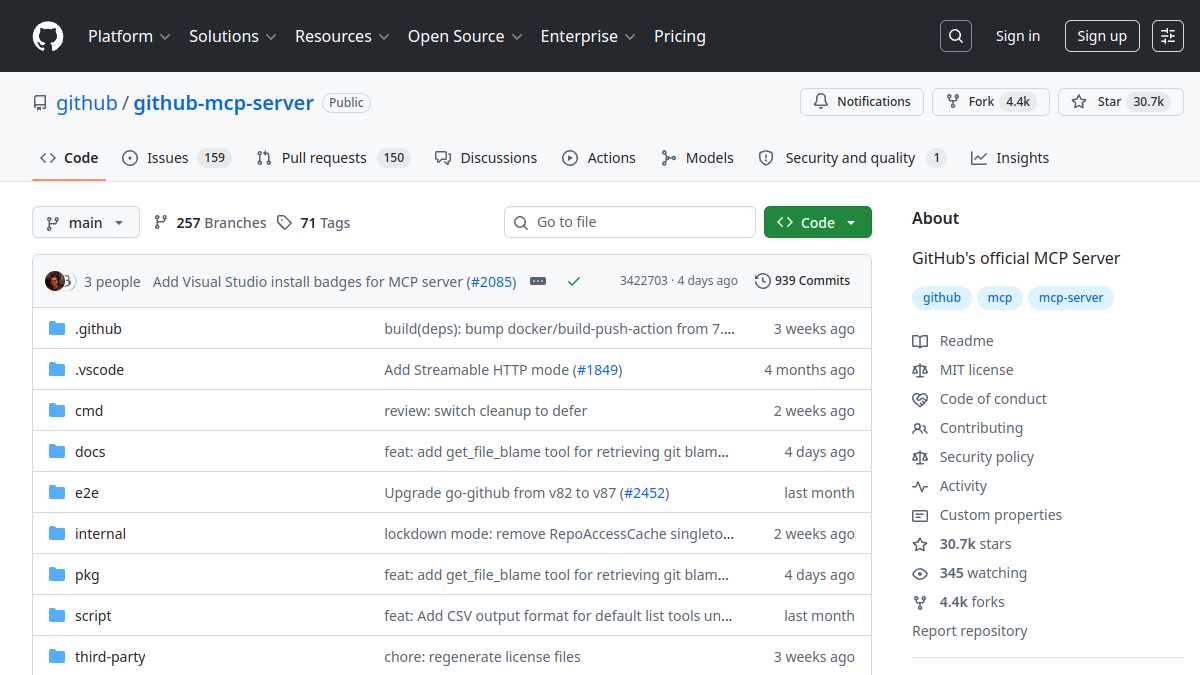Viewport: 1200px width, 675px height.
Task: Switch to the Discussions tab
Action: tap(486, 158)
